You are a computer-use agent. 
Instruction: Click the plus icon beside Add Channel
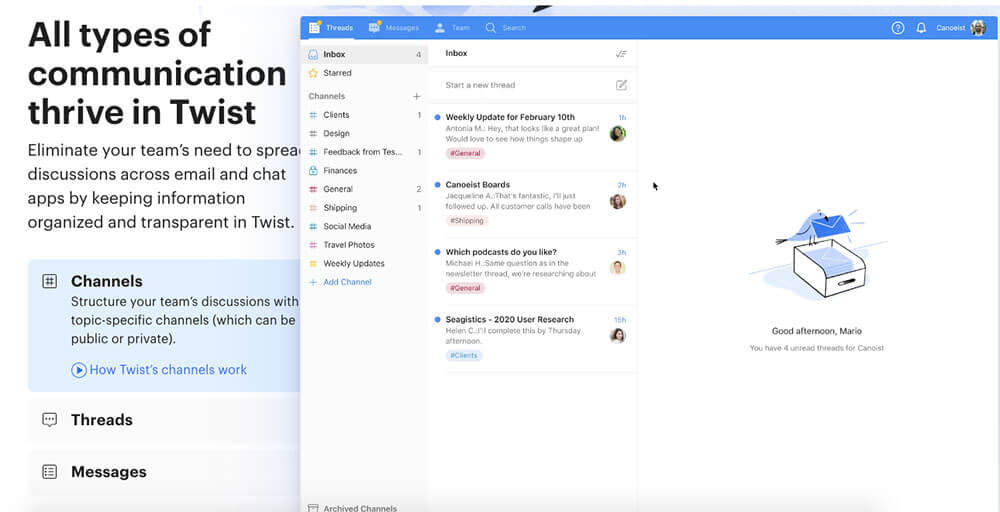click(313, 282)
